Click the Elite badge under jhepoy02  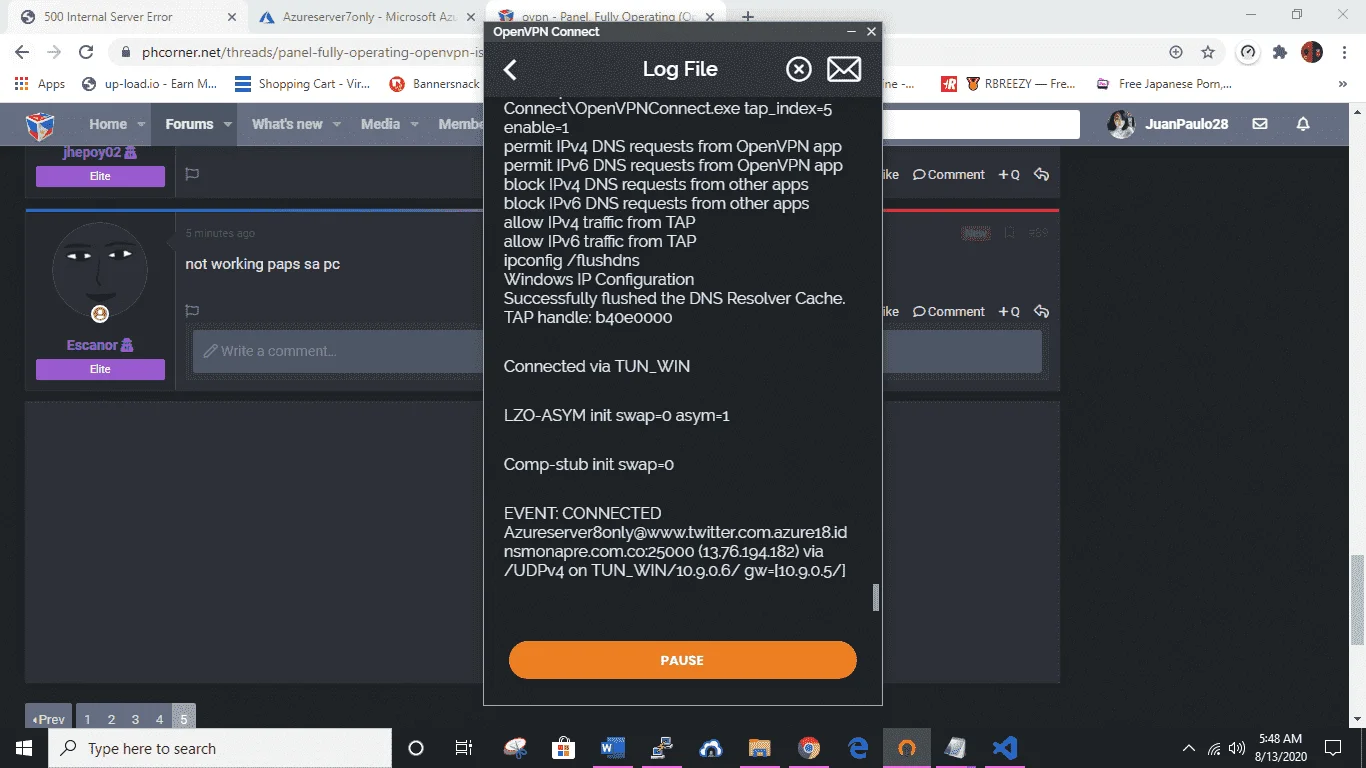click(x=100, y=176)
